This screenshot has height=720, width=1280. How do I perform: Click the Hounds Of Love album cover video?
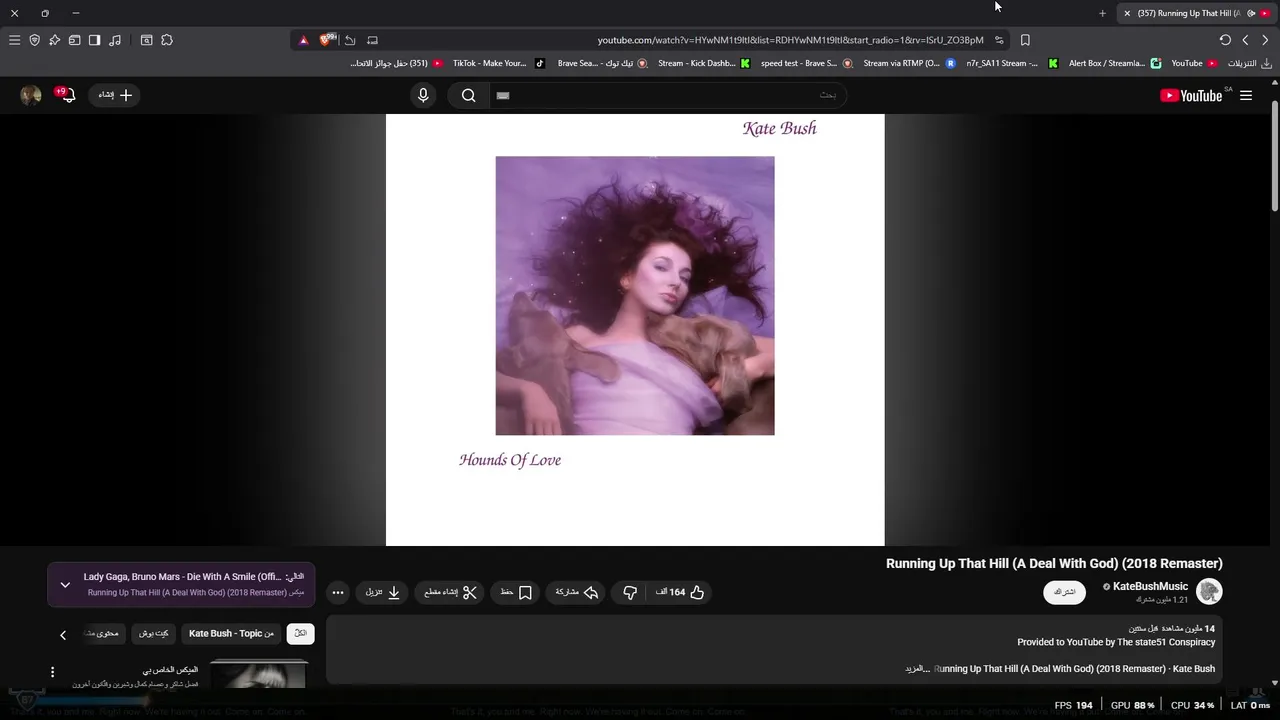tap(635, 295)
